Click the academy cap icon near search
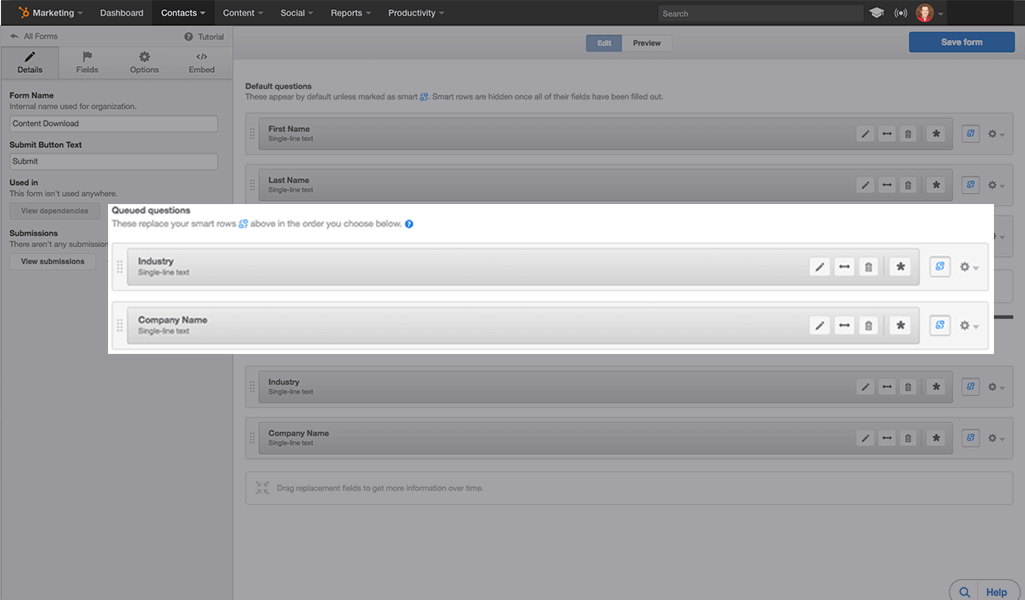 pyautogui.click(x=879, y=12)
